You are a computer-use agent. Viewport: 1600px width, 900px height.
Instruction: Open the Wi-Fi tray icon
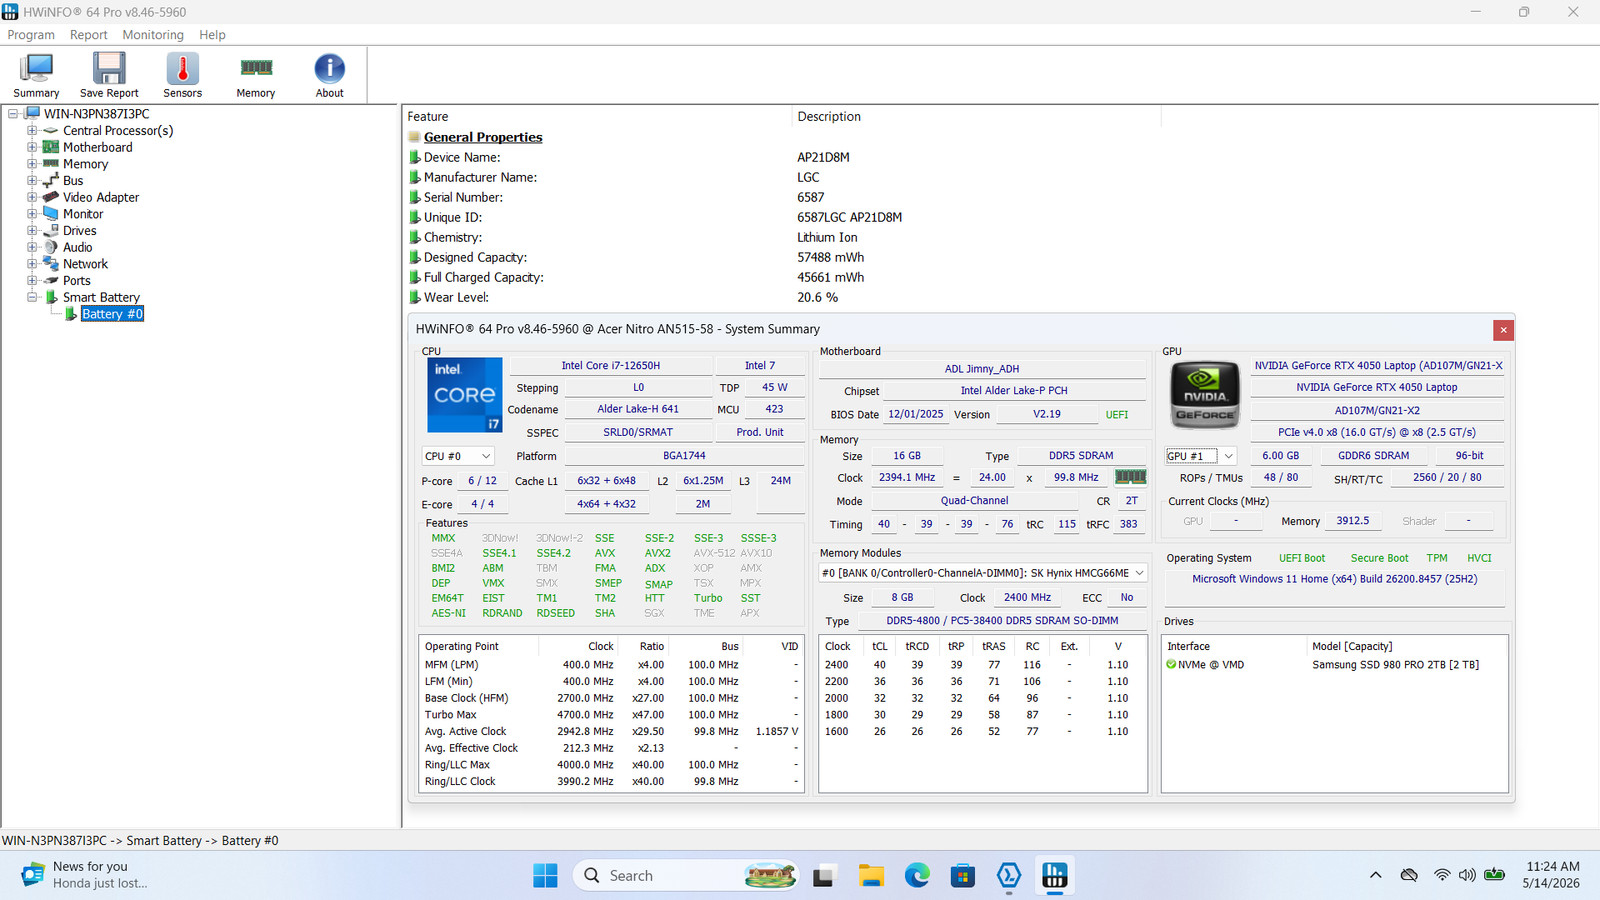1442,875
